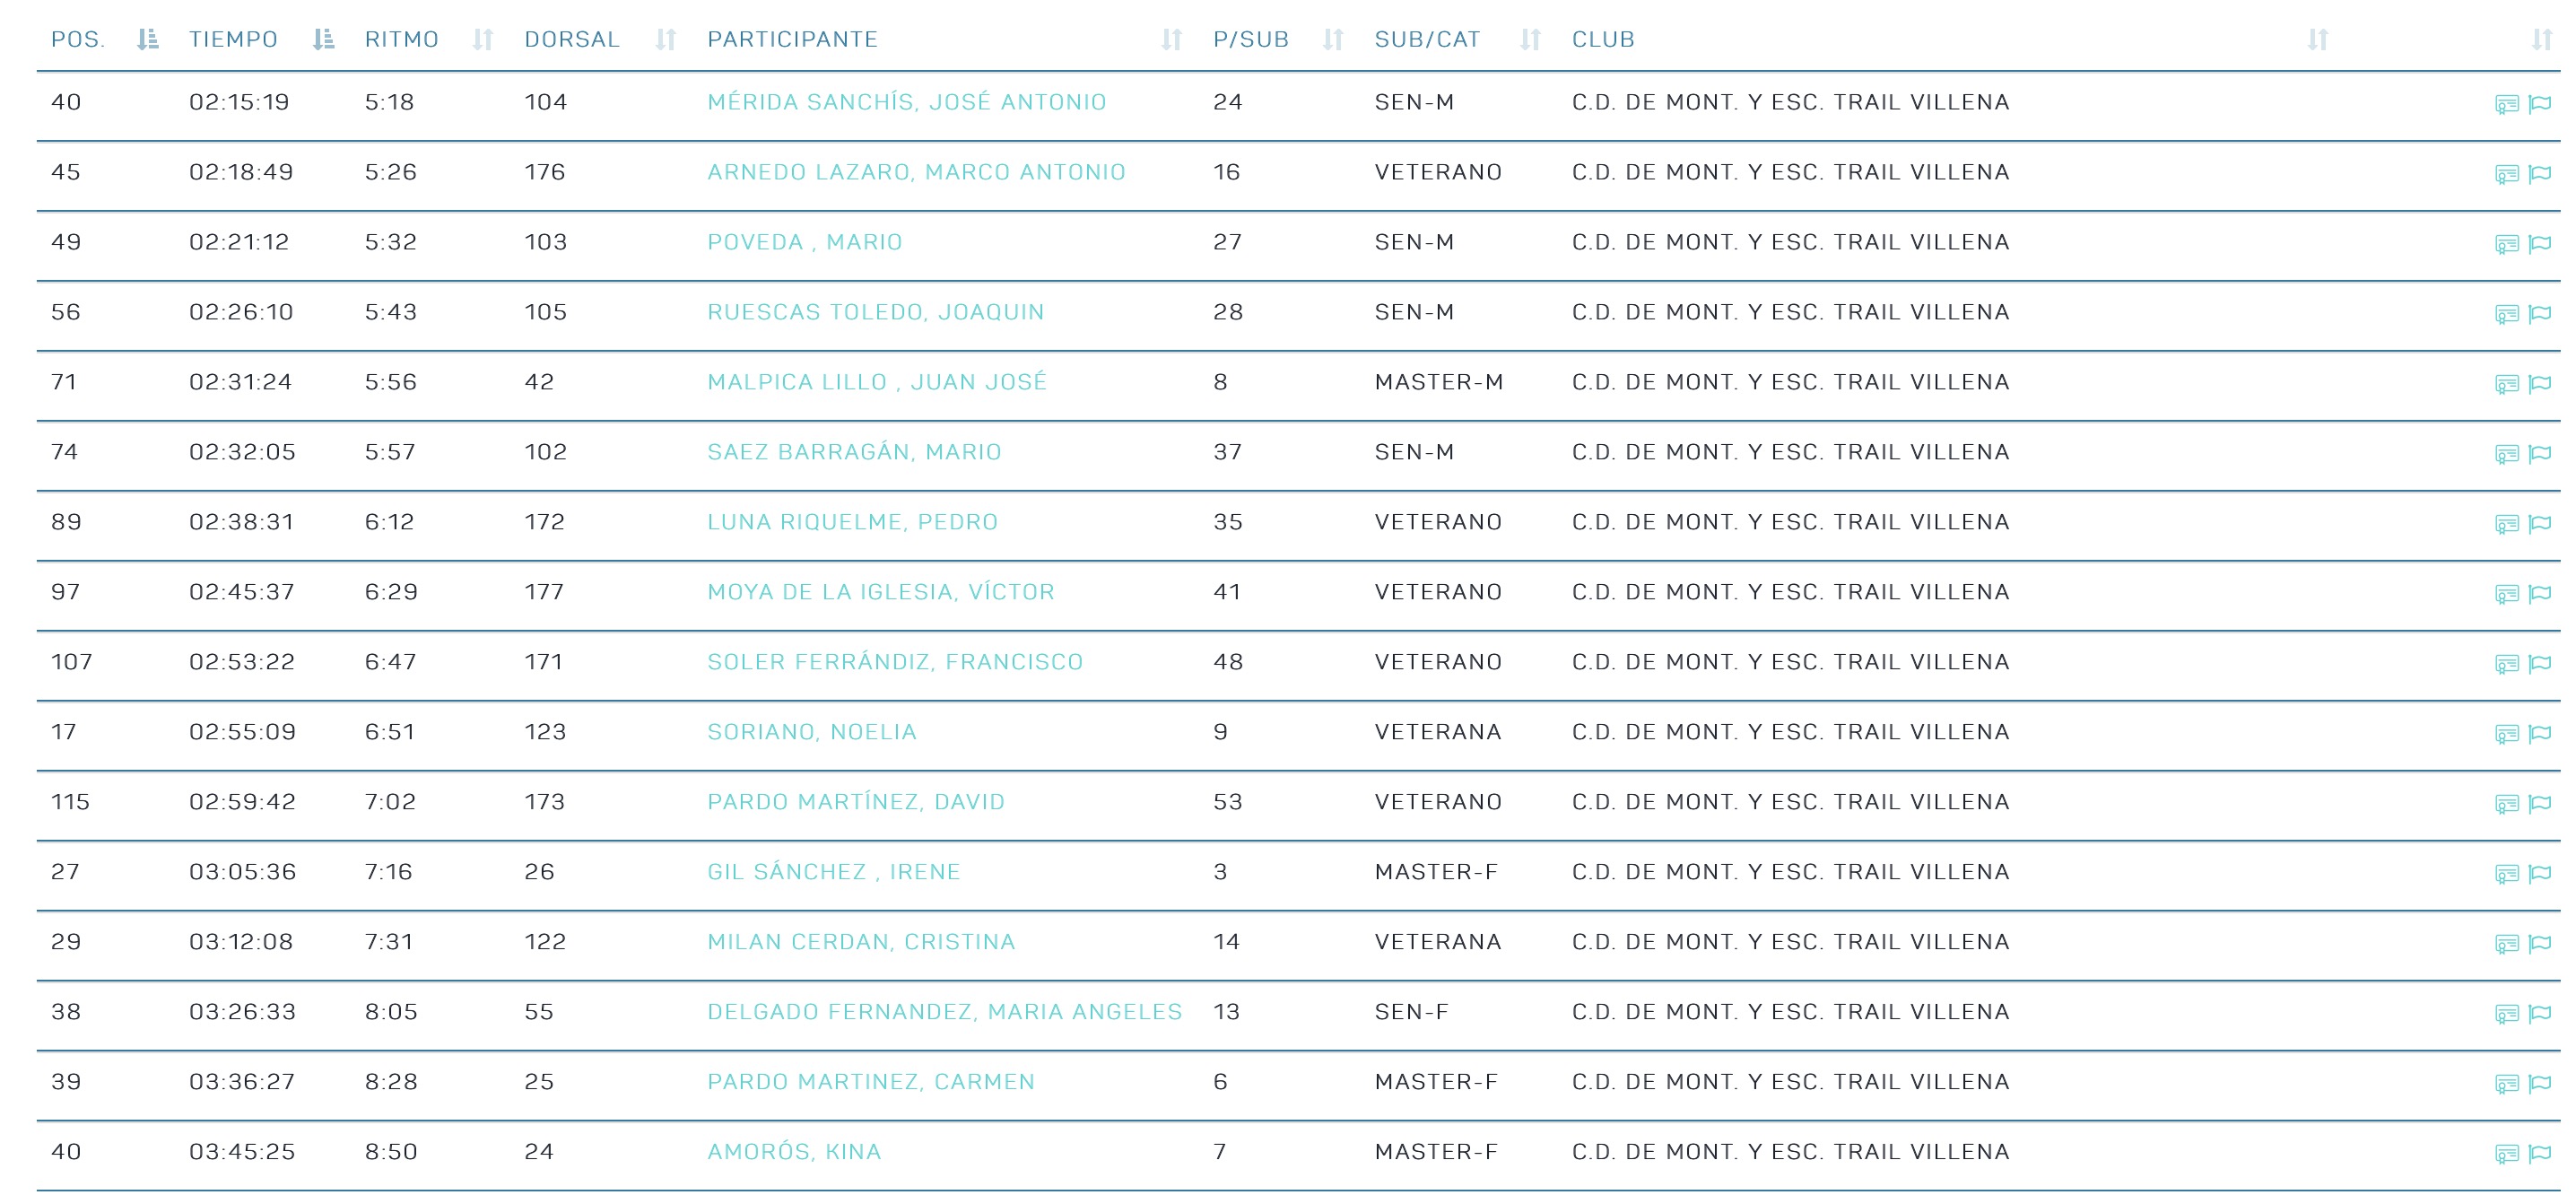
Task: Click P/SUB column header label
Action: (x=1250, y=40)
